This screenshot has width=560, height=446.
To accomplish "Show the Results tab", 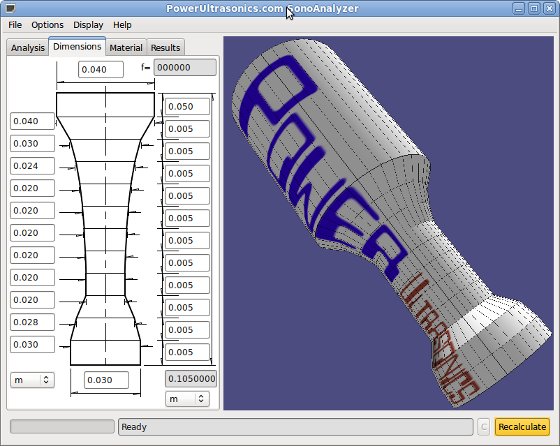I will click(x=165, y=47).
